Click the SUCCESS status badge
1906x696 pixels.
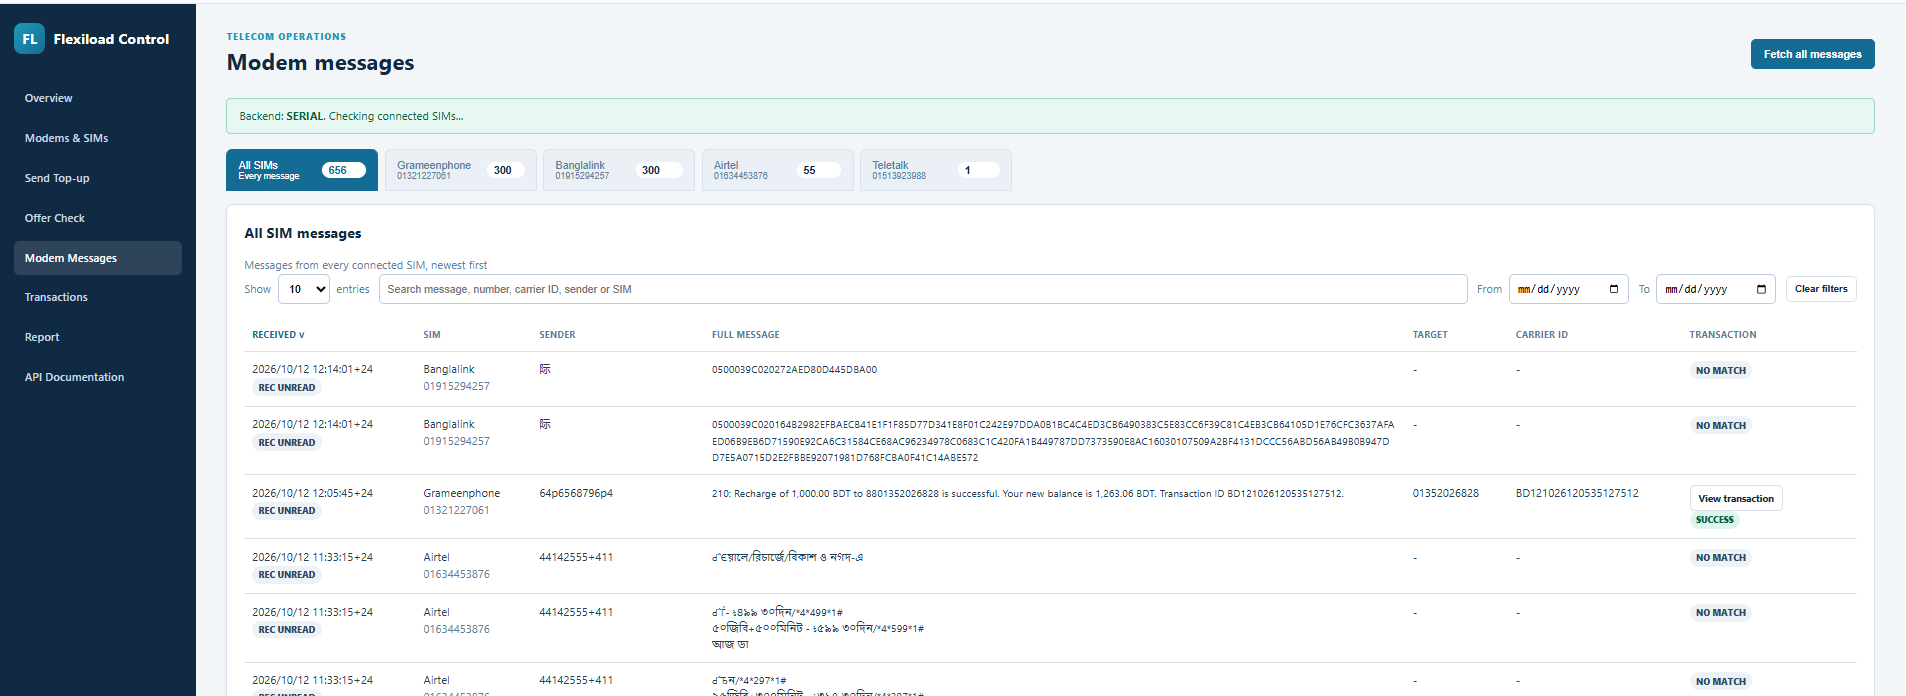(1714, 520)
